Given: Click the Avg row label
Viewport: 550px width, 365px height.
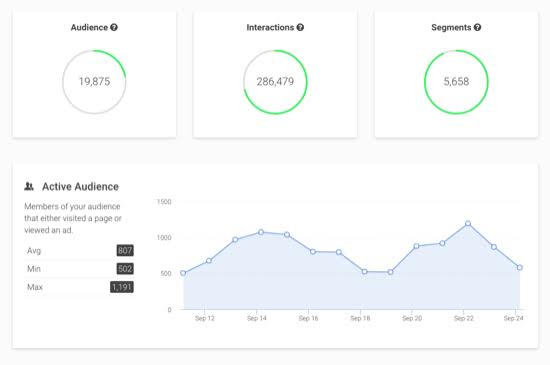Looking at the screenshot, I should click(x=34, y=251).
